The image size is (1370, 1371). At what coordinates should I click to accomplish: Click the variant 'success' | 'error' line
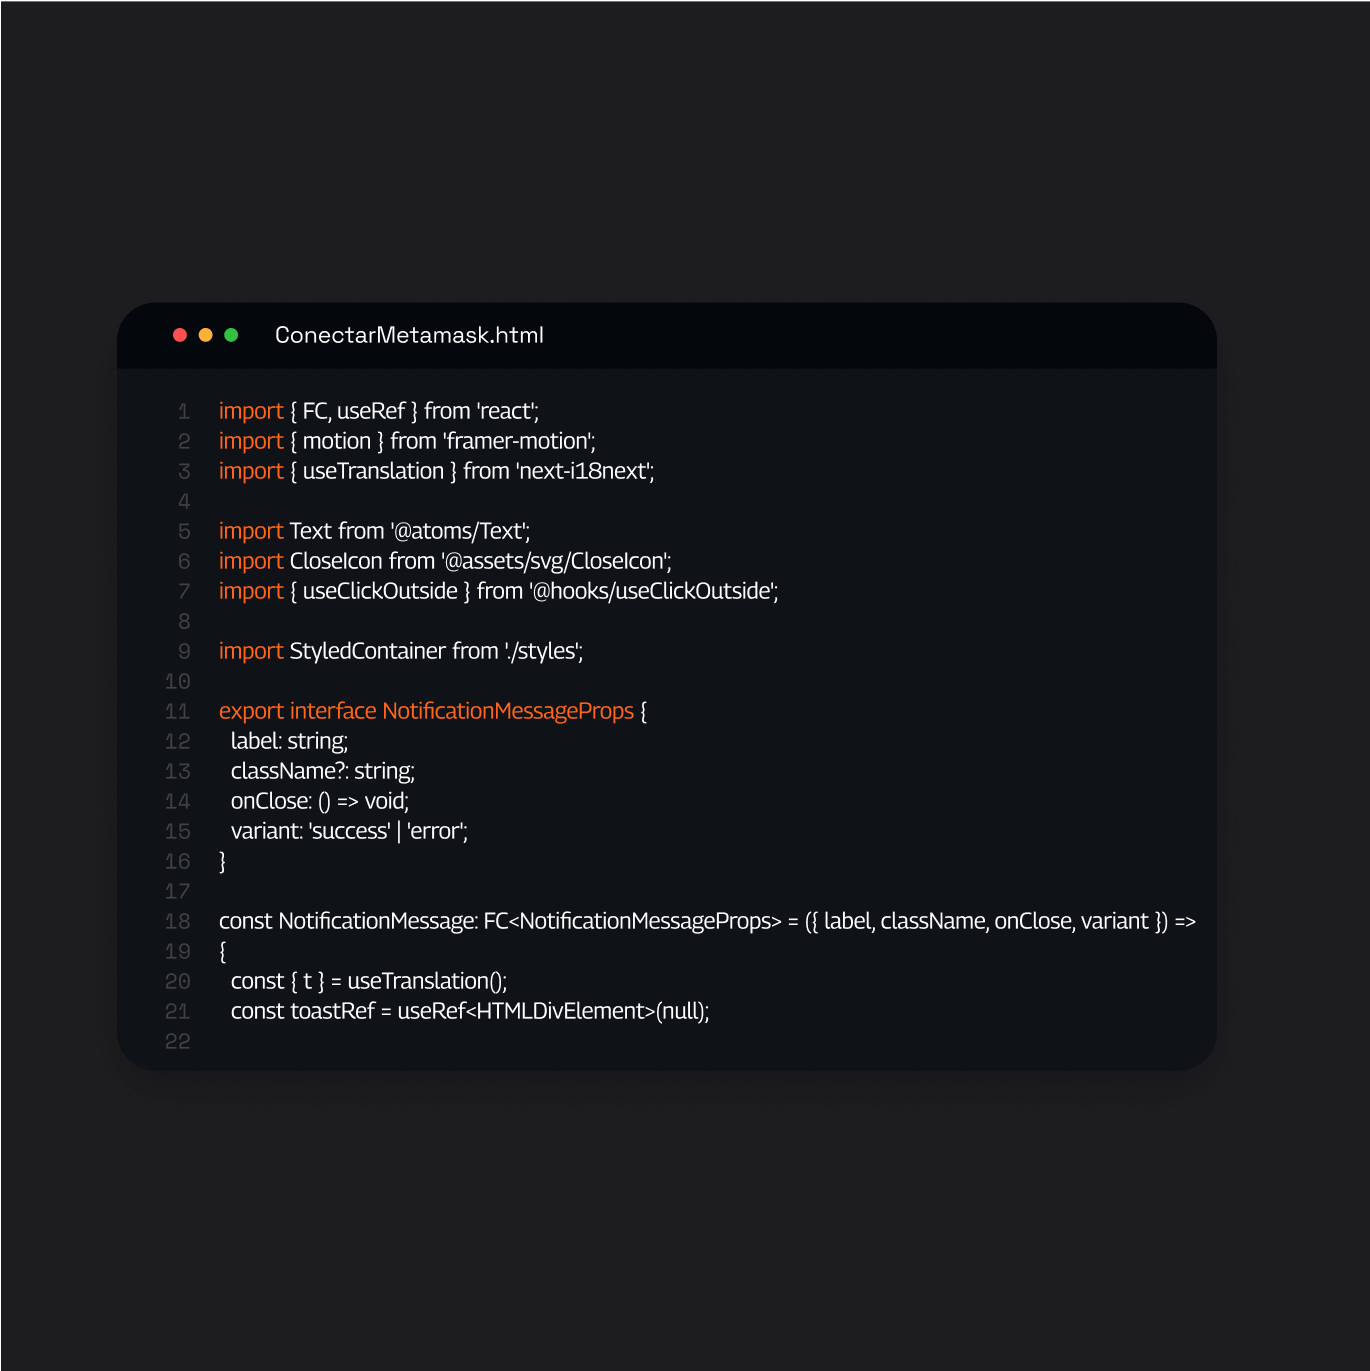(x=349, y=831)
